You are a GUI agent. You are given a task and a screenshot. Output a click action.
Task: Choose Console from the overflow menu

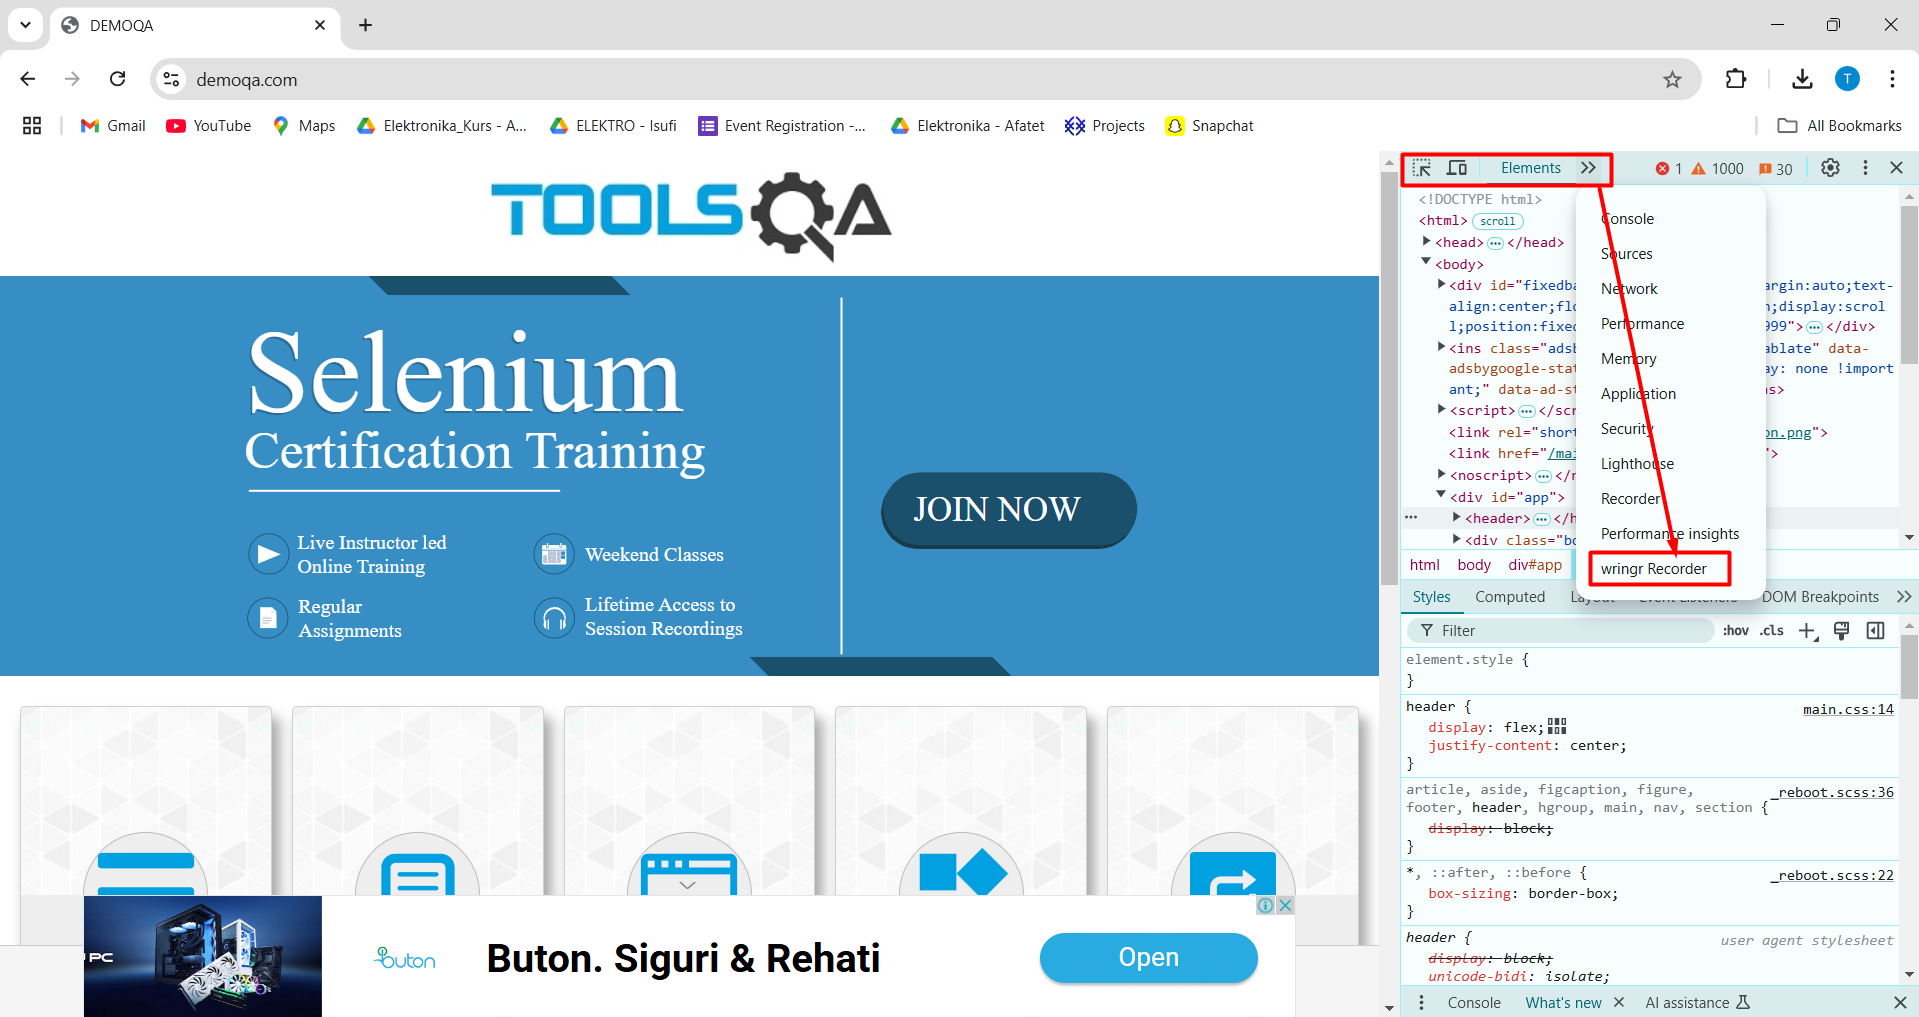pyautogui.click(x=1627, y=219)
